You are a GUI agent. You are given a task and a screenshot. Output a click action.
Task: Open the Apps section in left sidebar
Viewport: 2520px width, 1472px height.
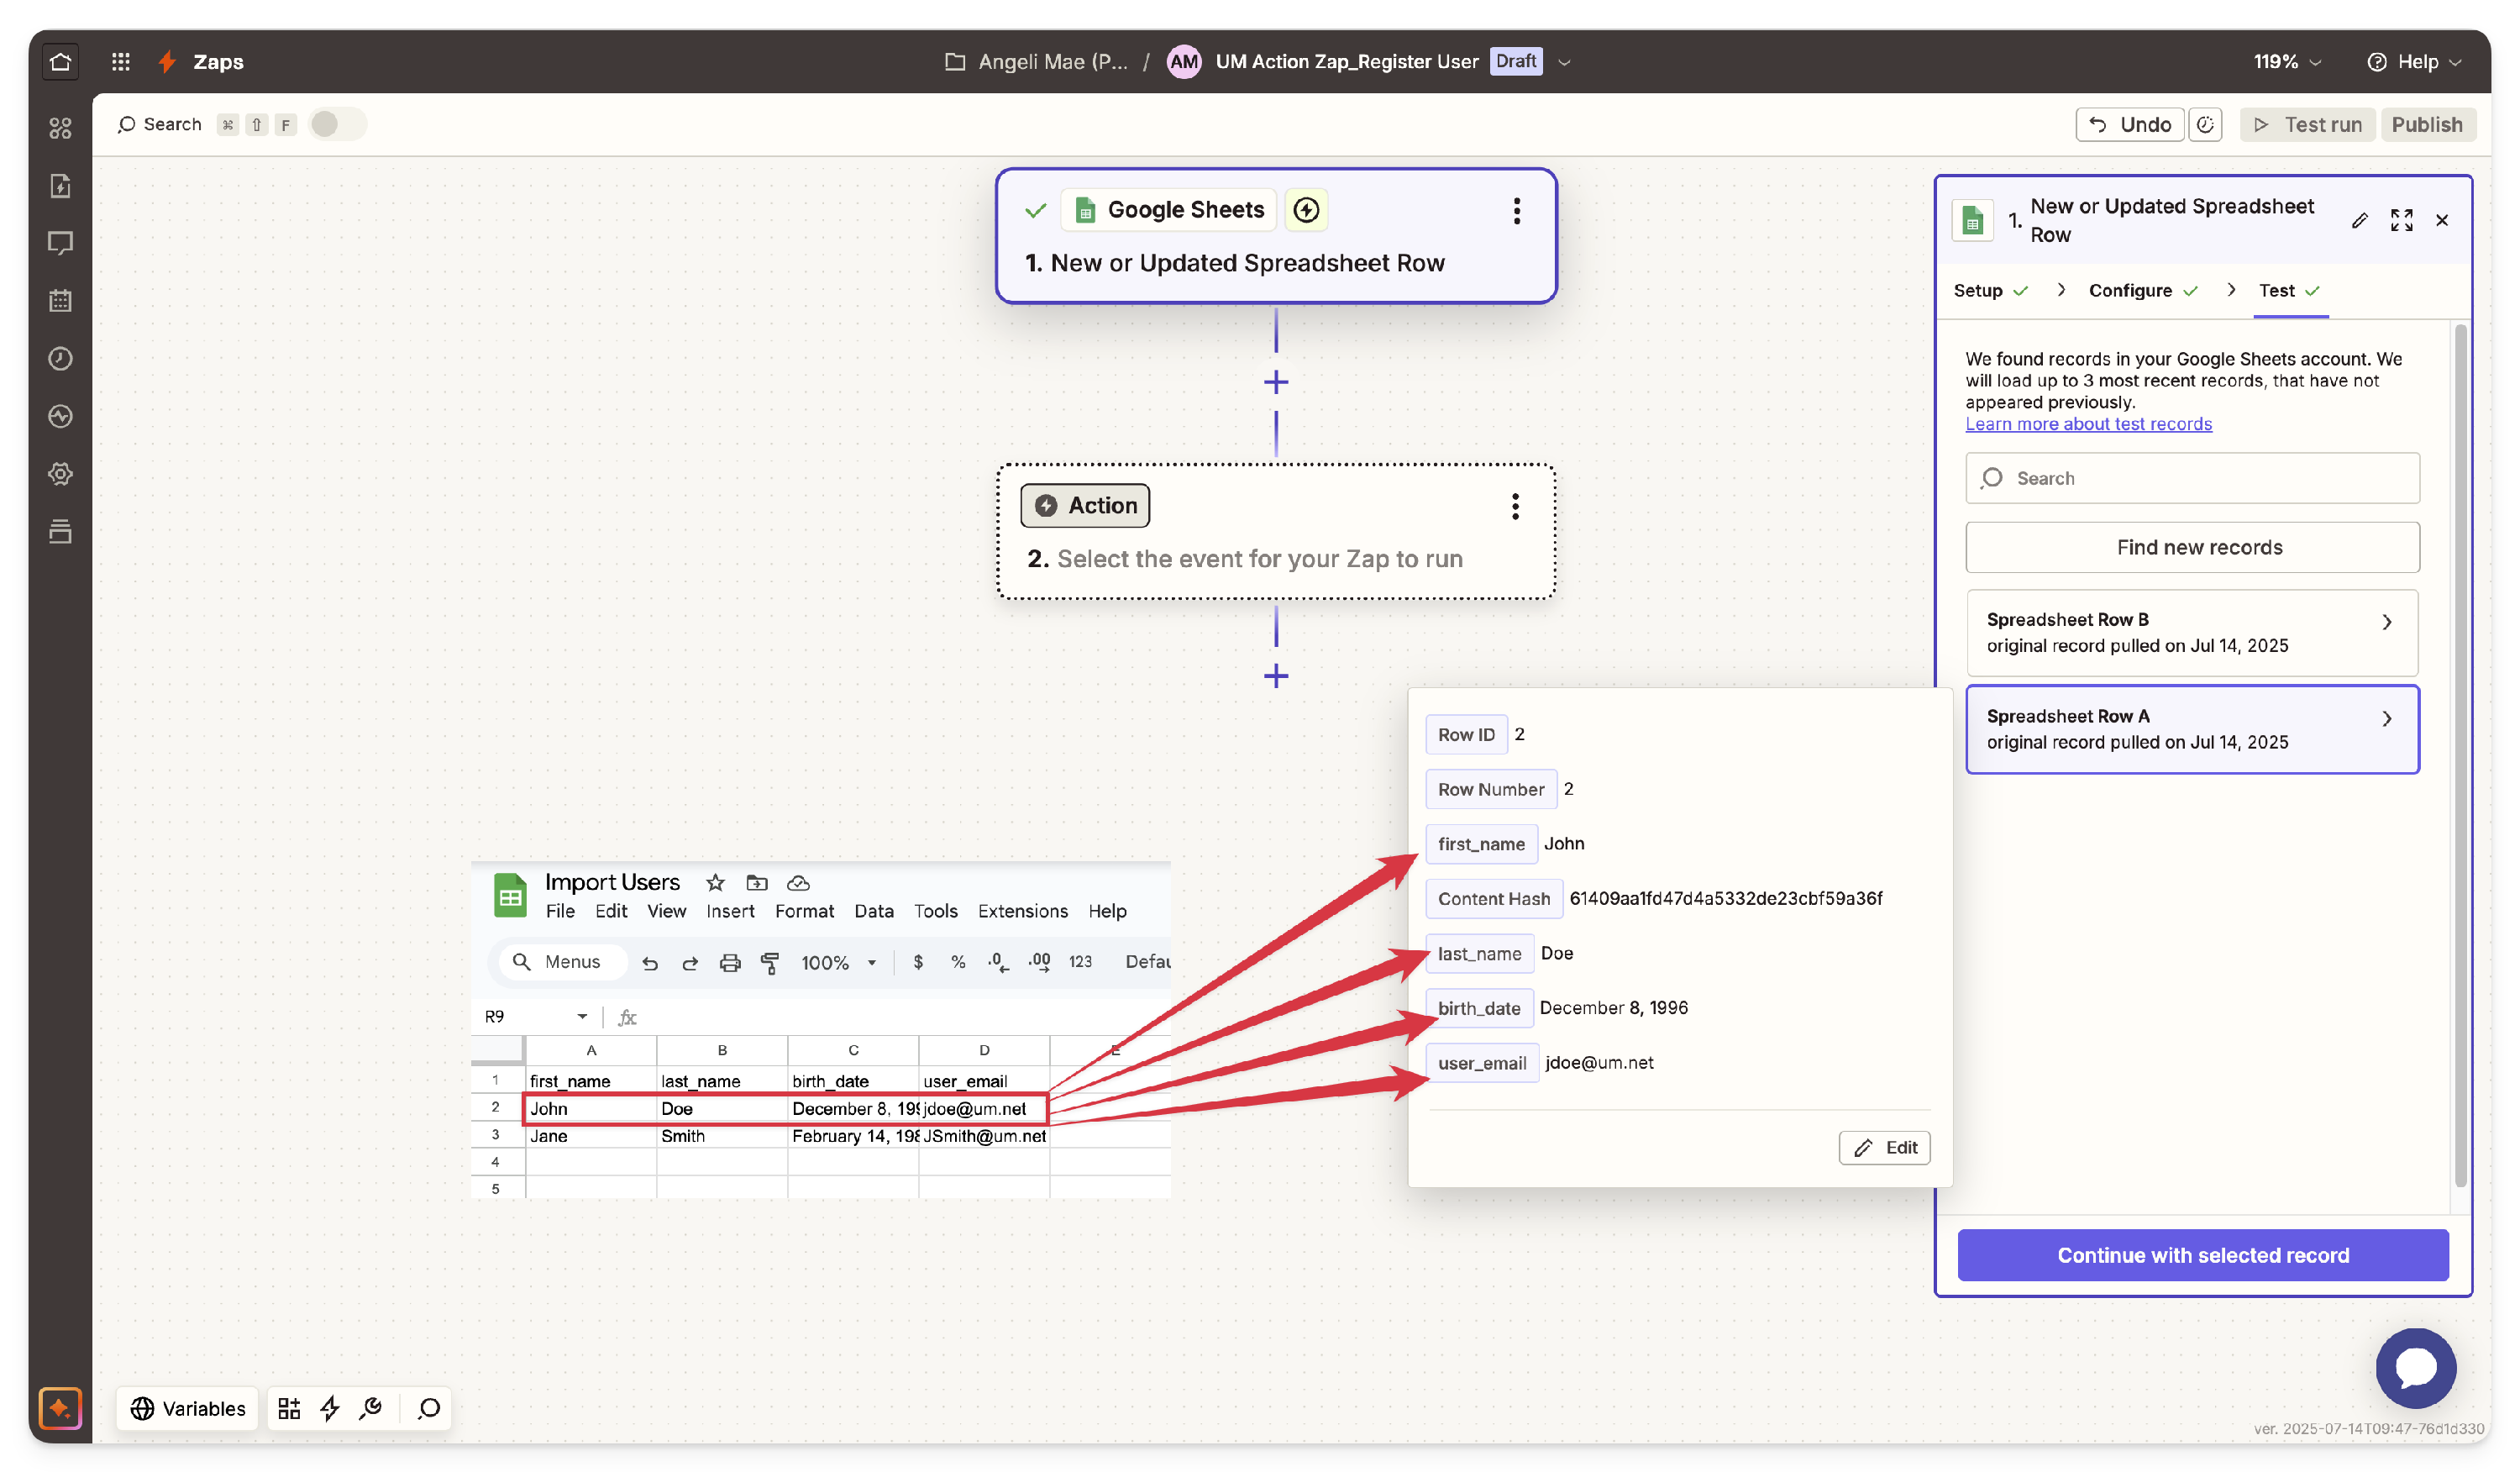(60, 128)
